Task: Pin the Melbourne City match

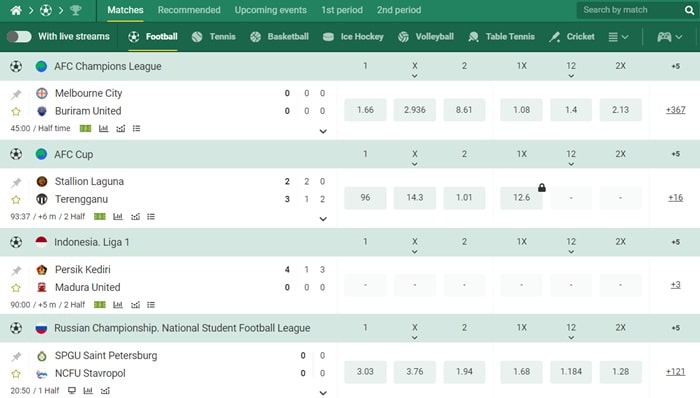Action: click(16, 94)
